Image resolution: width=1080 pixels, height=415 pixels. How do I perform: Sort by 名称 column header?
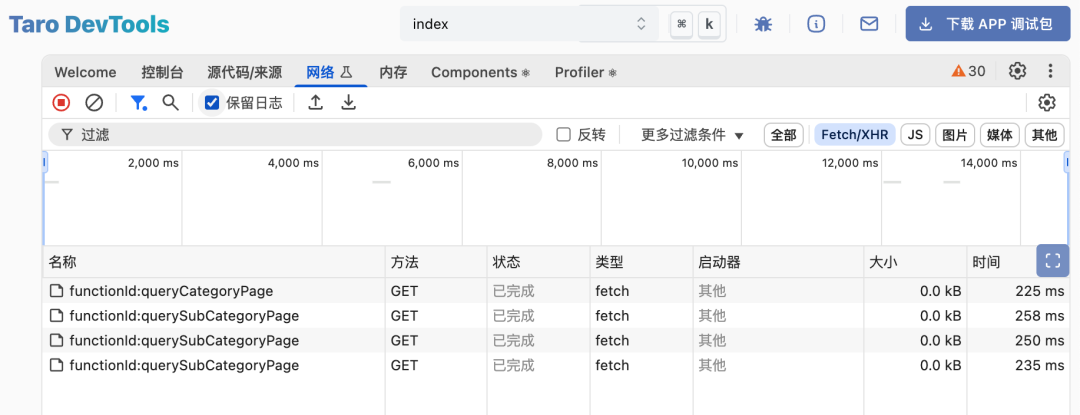tap(214, 262)
